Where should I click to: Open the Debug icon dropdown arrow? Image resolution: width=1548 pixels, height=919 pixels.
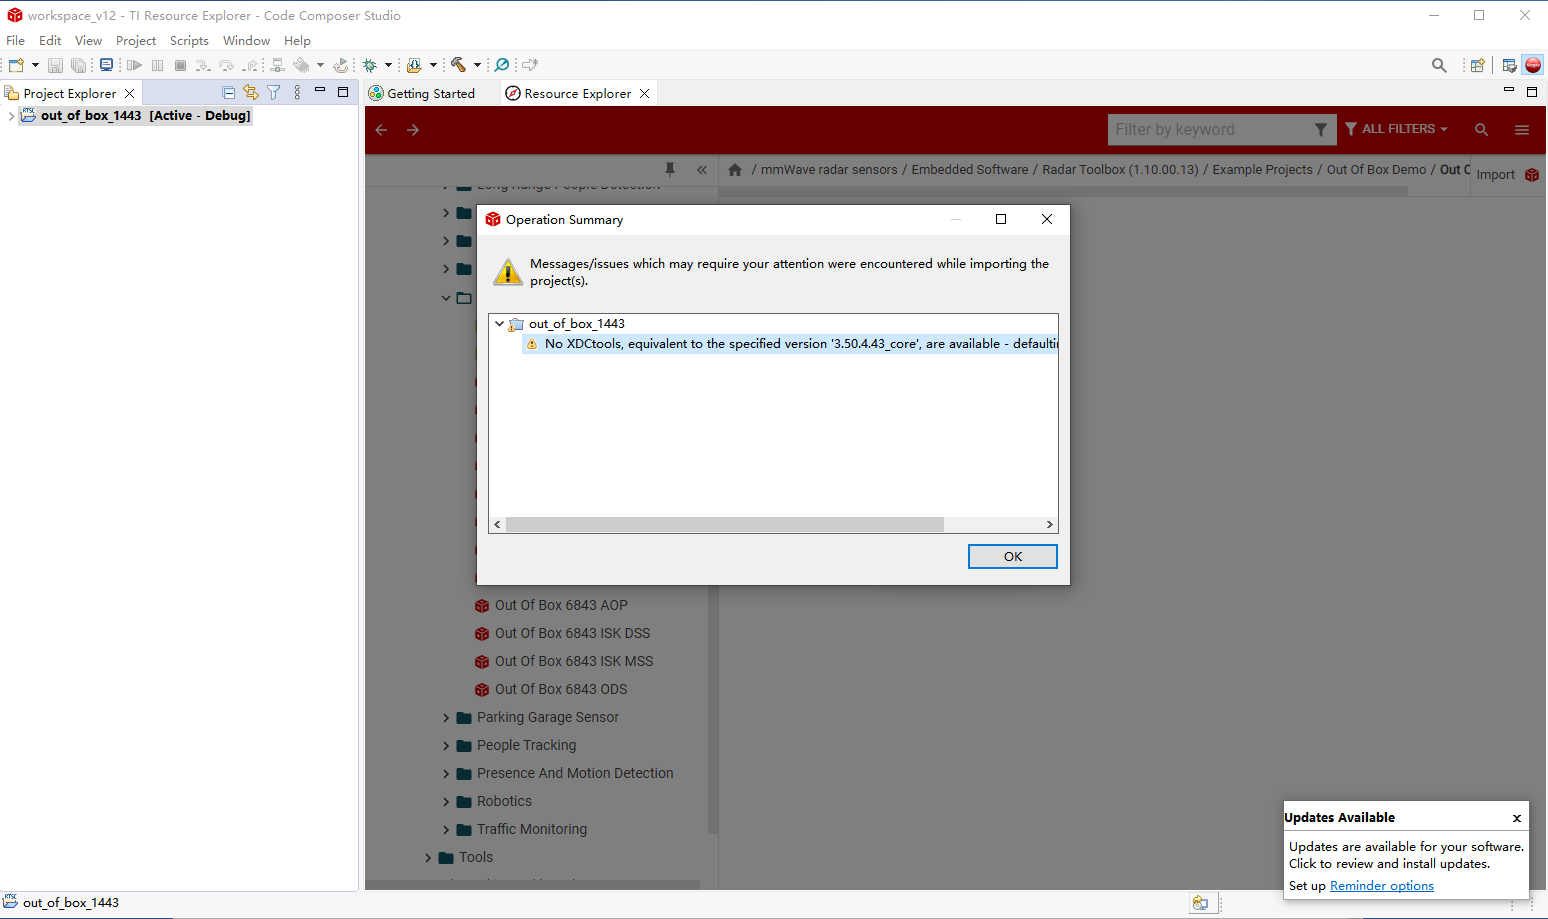point(388,65)
